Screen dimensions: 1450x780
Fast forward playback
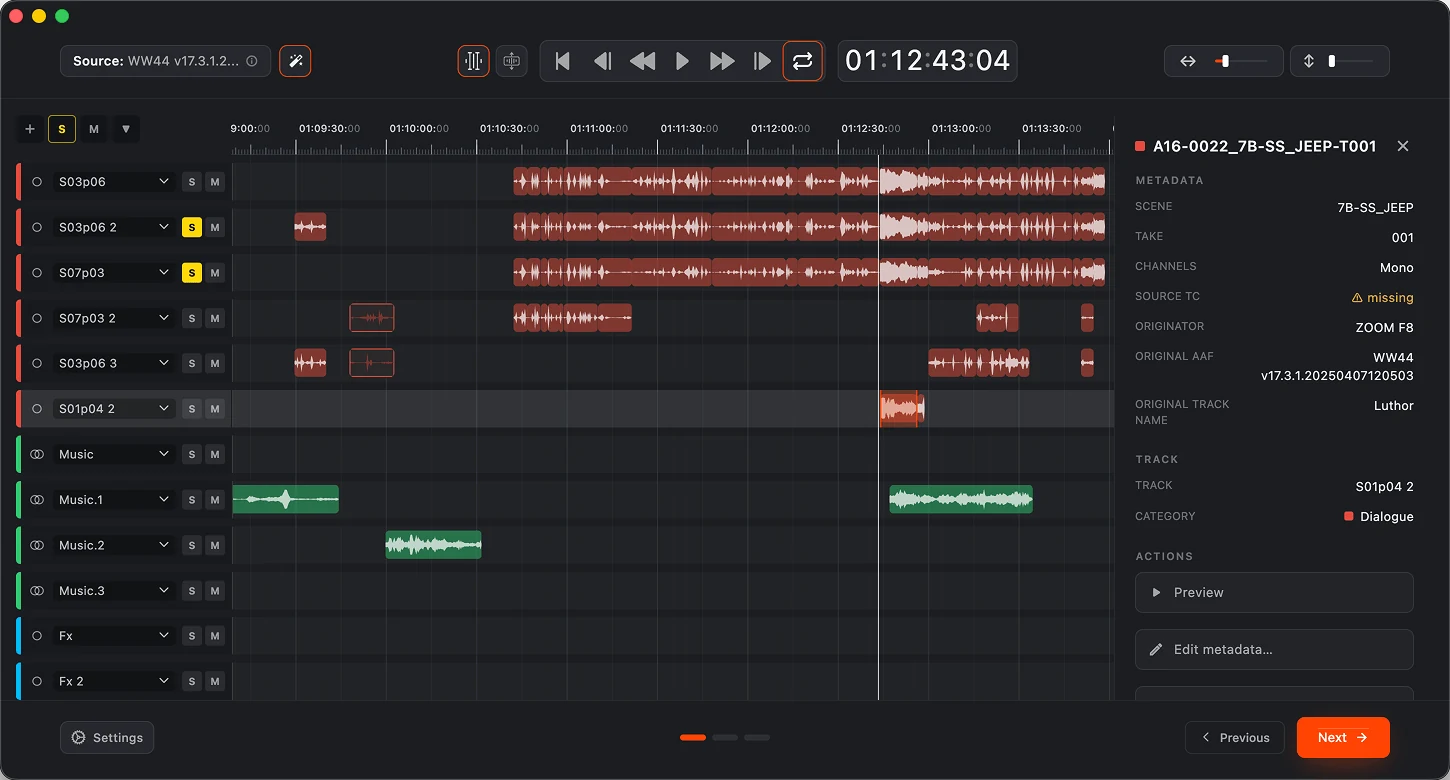[722, 61]
